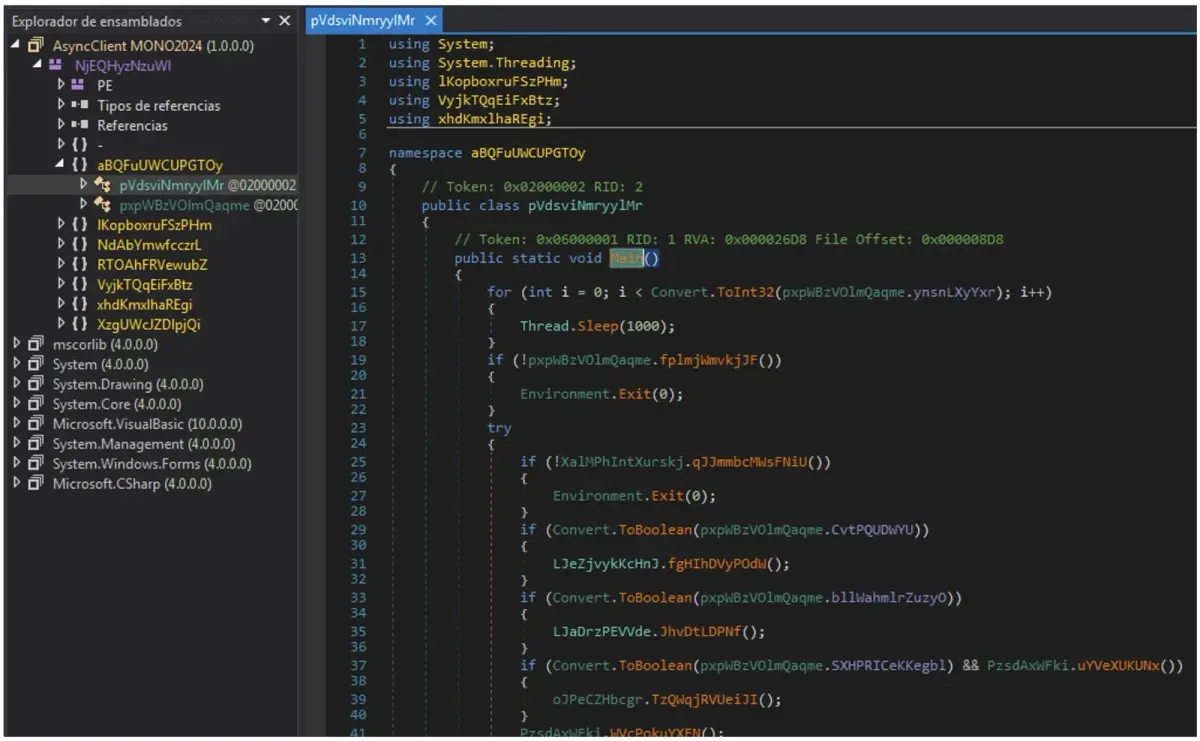Click the class icon of pxpWBzVOlmQaqme in tree
The image size is (1200, 741).
(102, 205)
